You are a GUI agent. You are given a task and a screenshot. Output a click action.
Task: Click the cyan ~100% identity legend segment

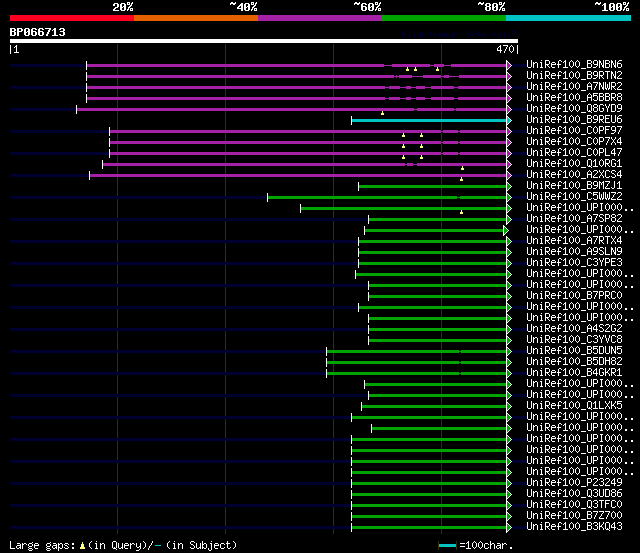(569, 18)
